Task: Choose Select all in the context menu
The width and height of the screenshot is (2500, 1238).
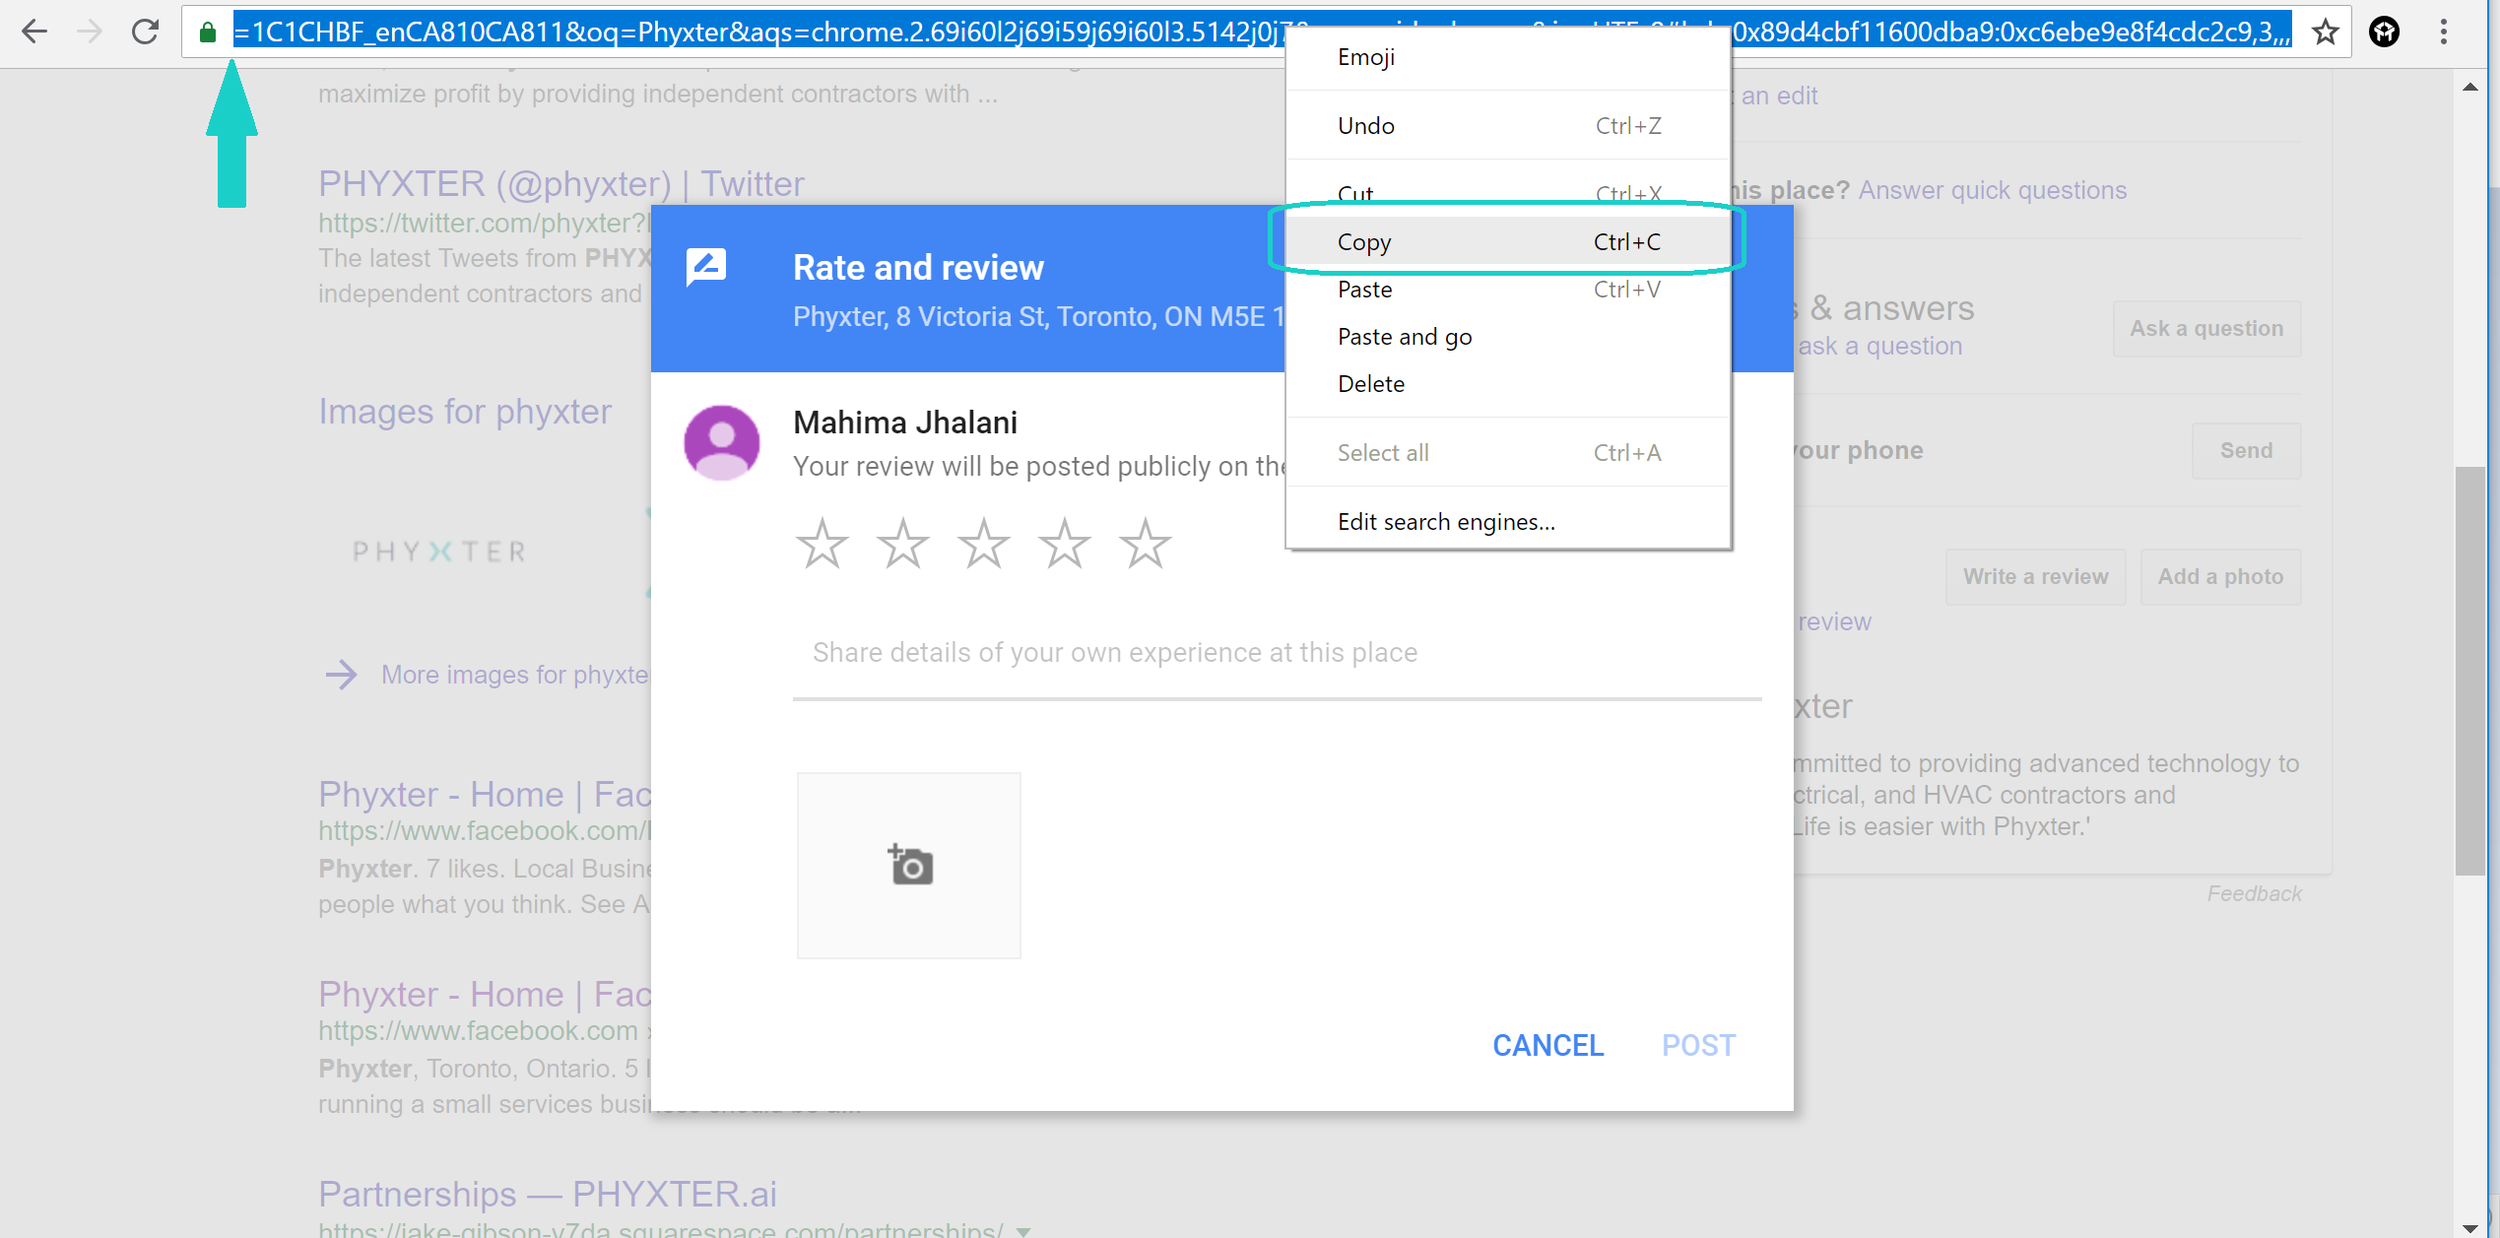Action: pyautogui.click(x=1508, y=453)
